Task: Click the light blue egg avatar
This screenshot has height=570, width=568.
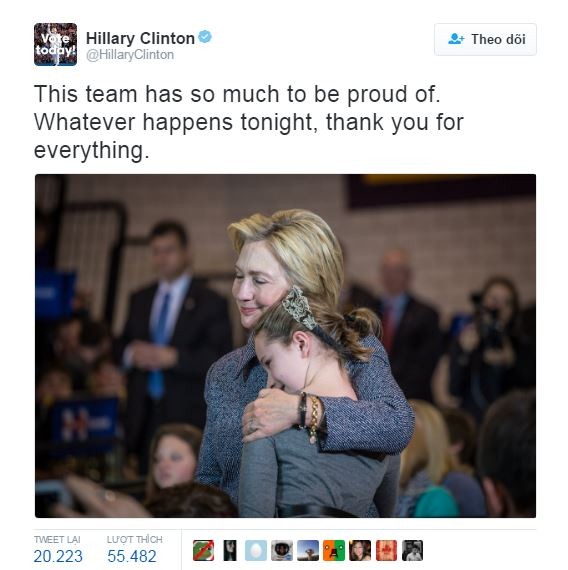Action: click(x=256, y=550)
